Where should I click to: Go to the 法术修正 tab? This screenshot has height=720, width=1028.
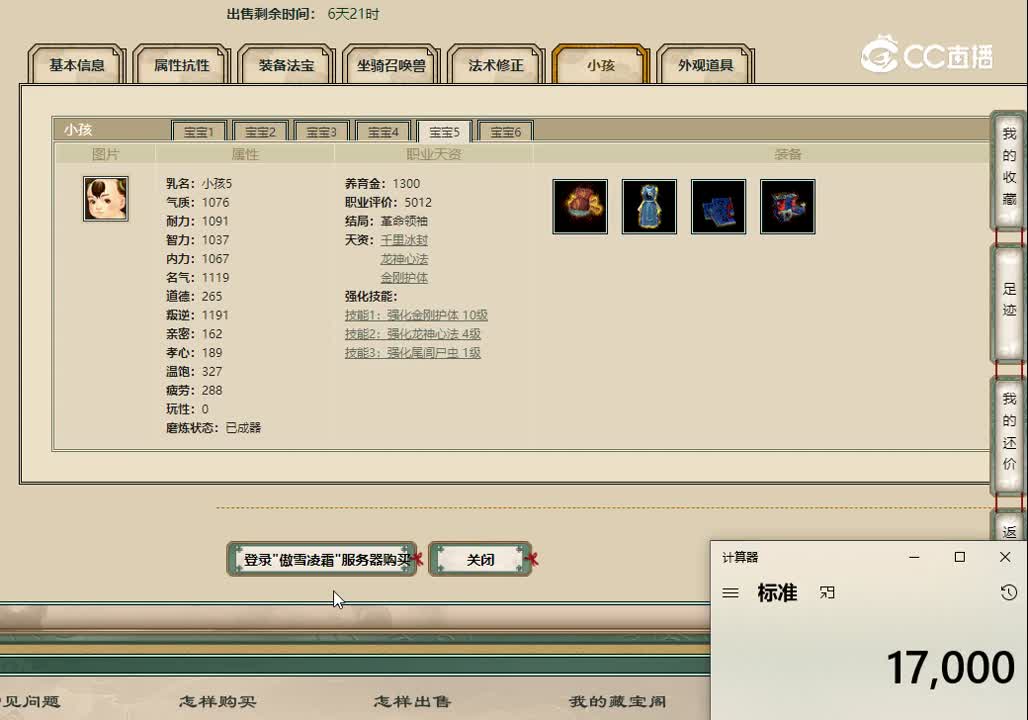(x=496, y=65)
